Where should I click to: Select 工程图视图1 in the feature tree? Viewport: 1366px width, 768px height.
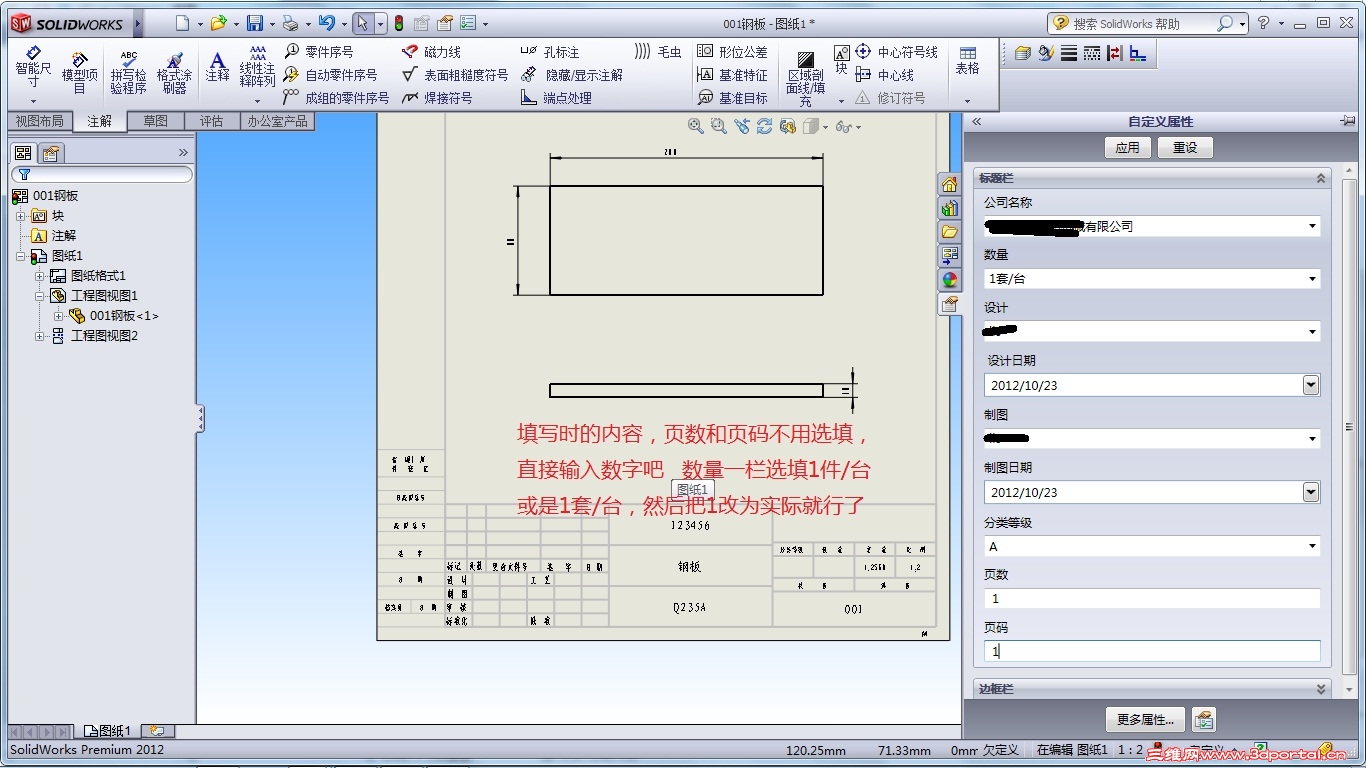tap(104, 296)
